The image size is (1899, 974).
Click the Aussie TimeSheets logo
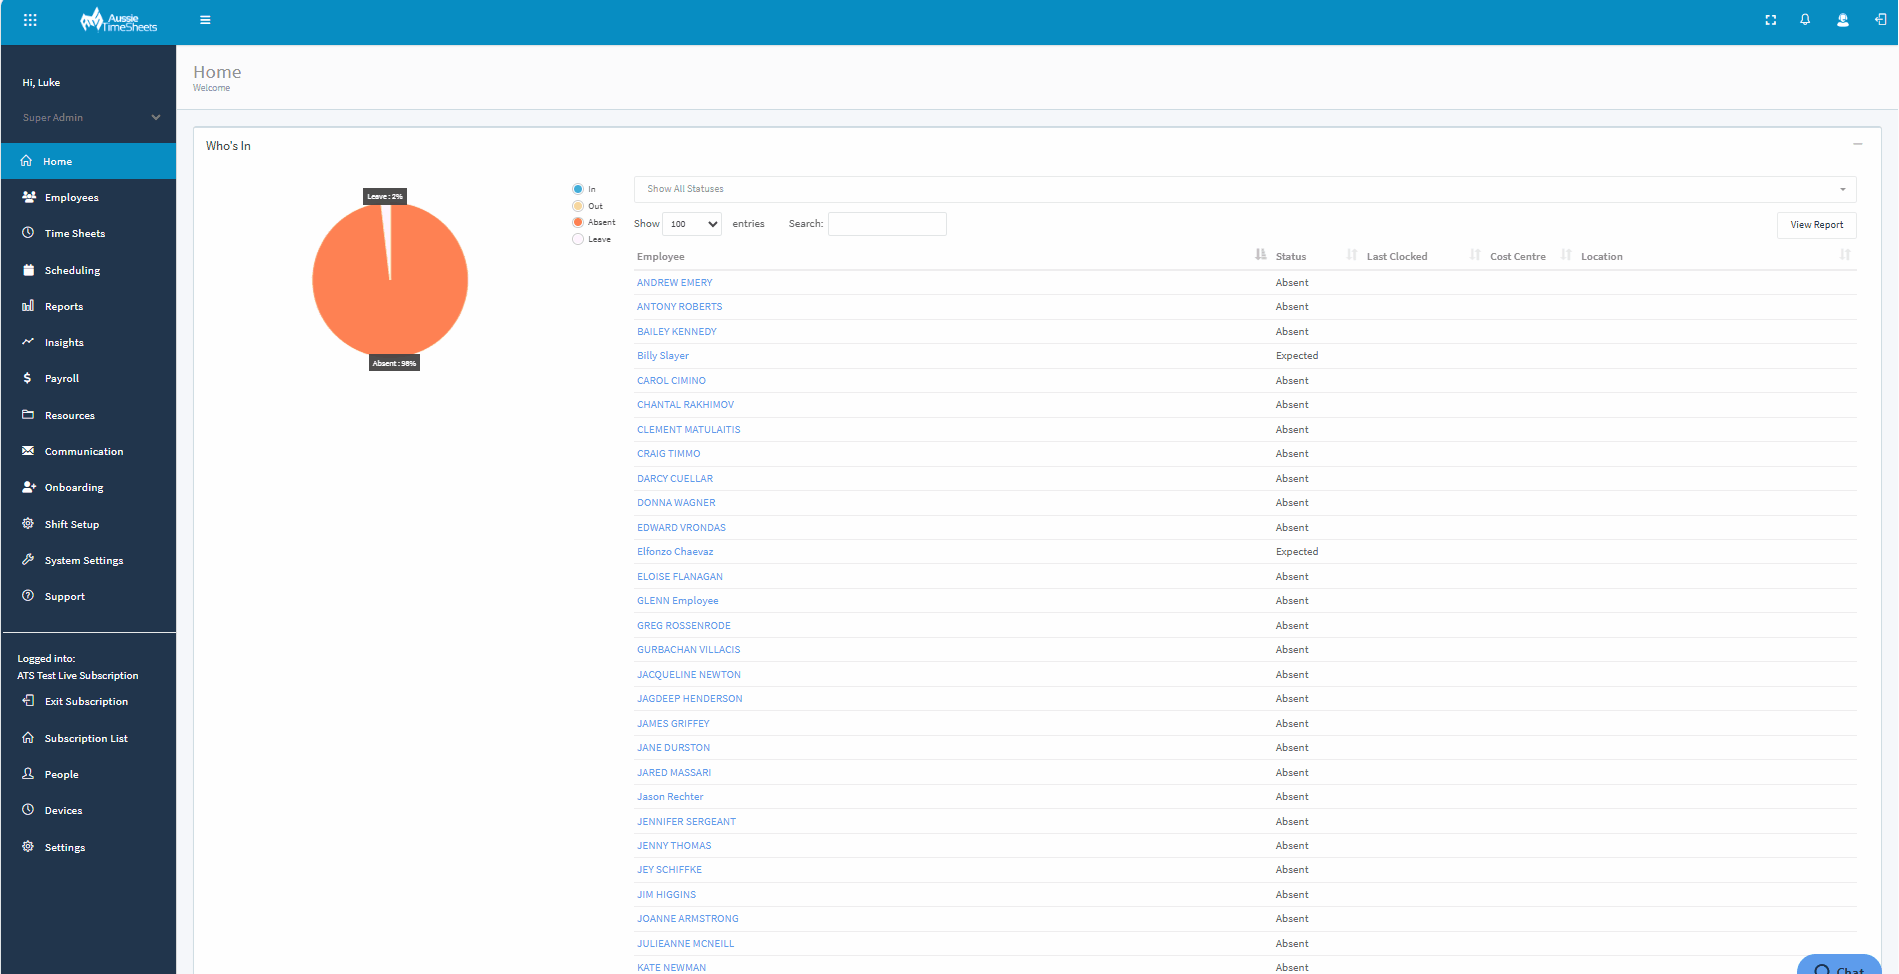point(117,20)
